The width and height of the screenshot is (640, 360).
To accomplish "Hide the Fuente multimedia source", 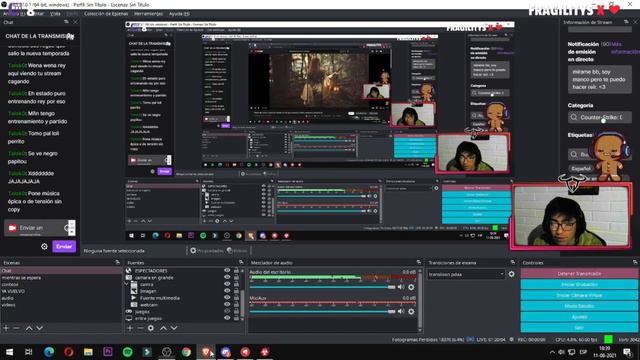I will tap(227, 298).
